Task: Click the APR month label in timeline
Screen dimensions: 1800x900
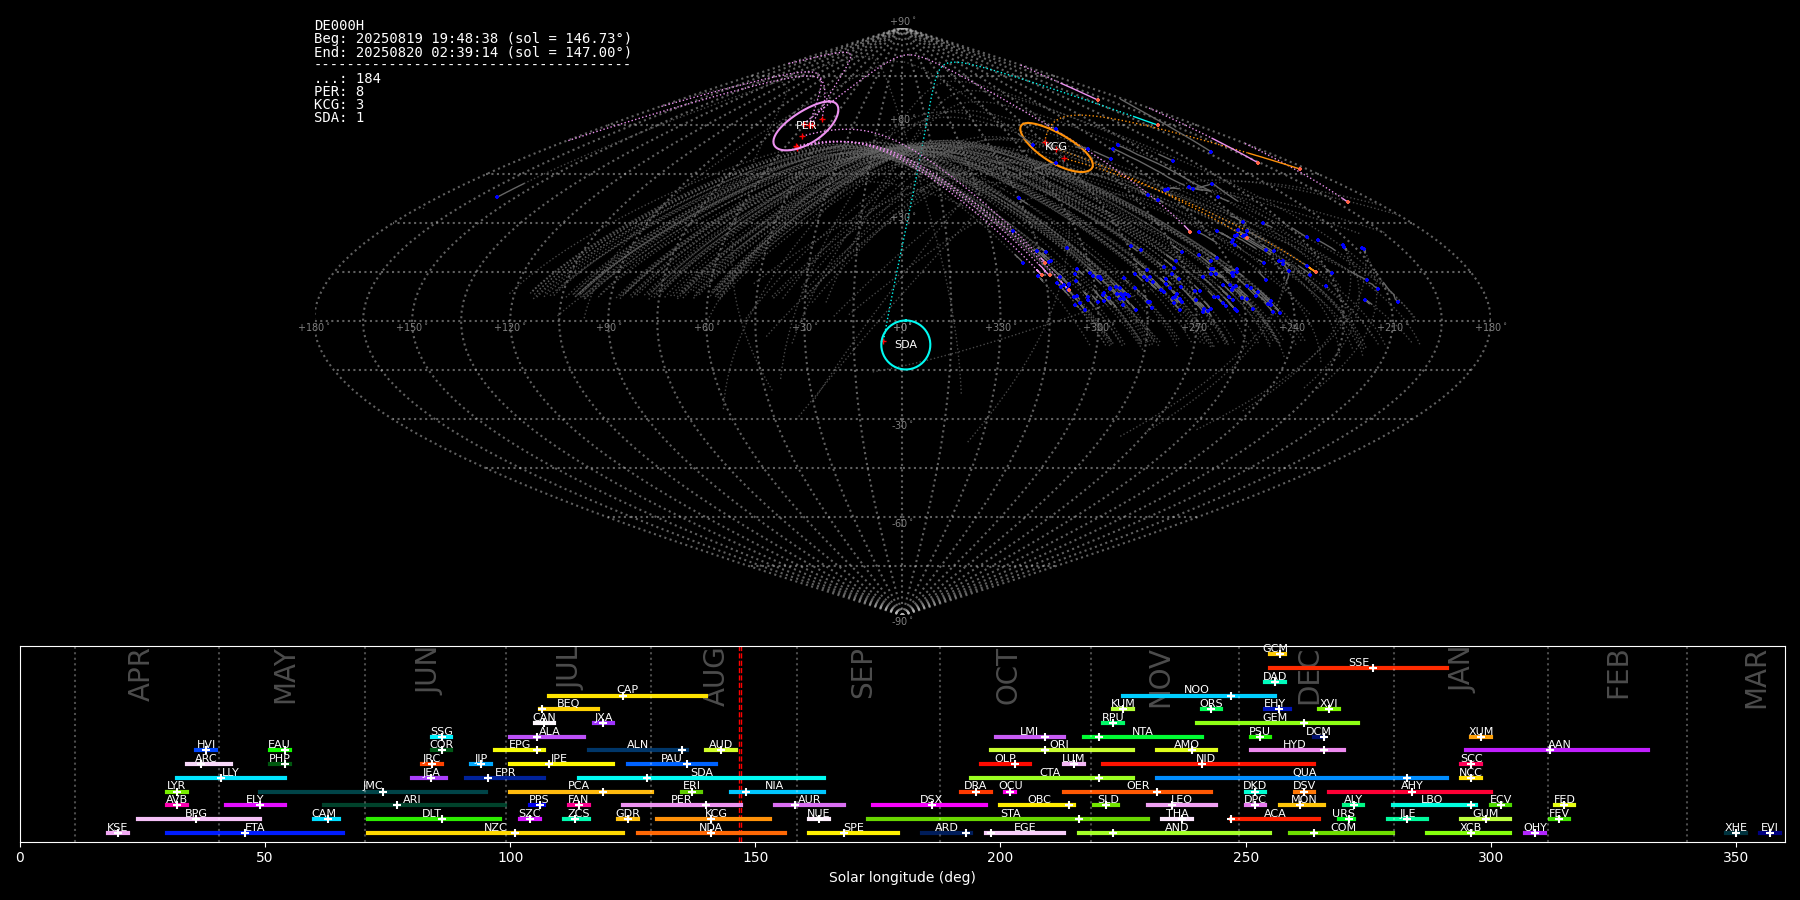Action: pos(140,675)
